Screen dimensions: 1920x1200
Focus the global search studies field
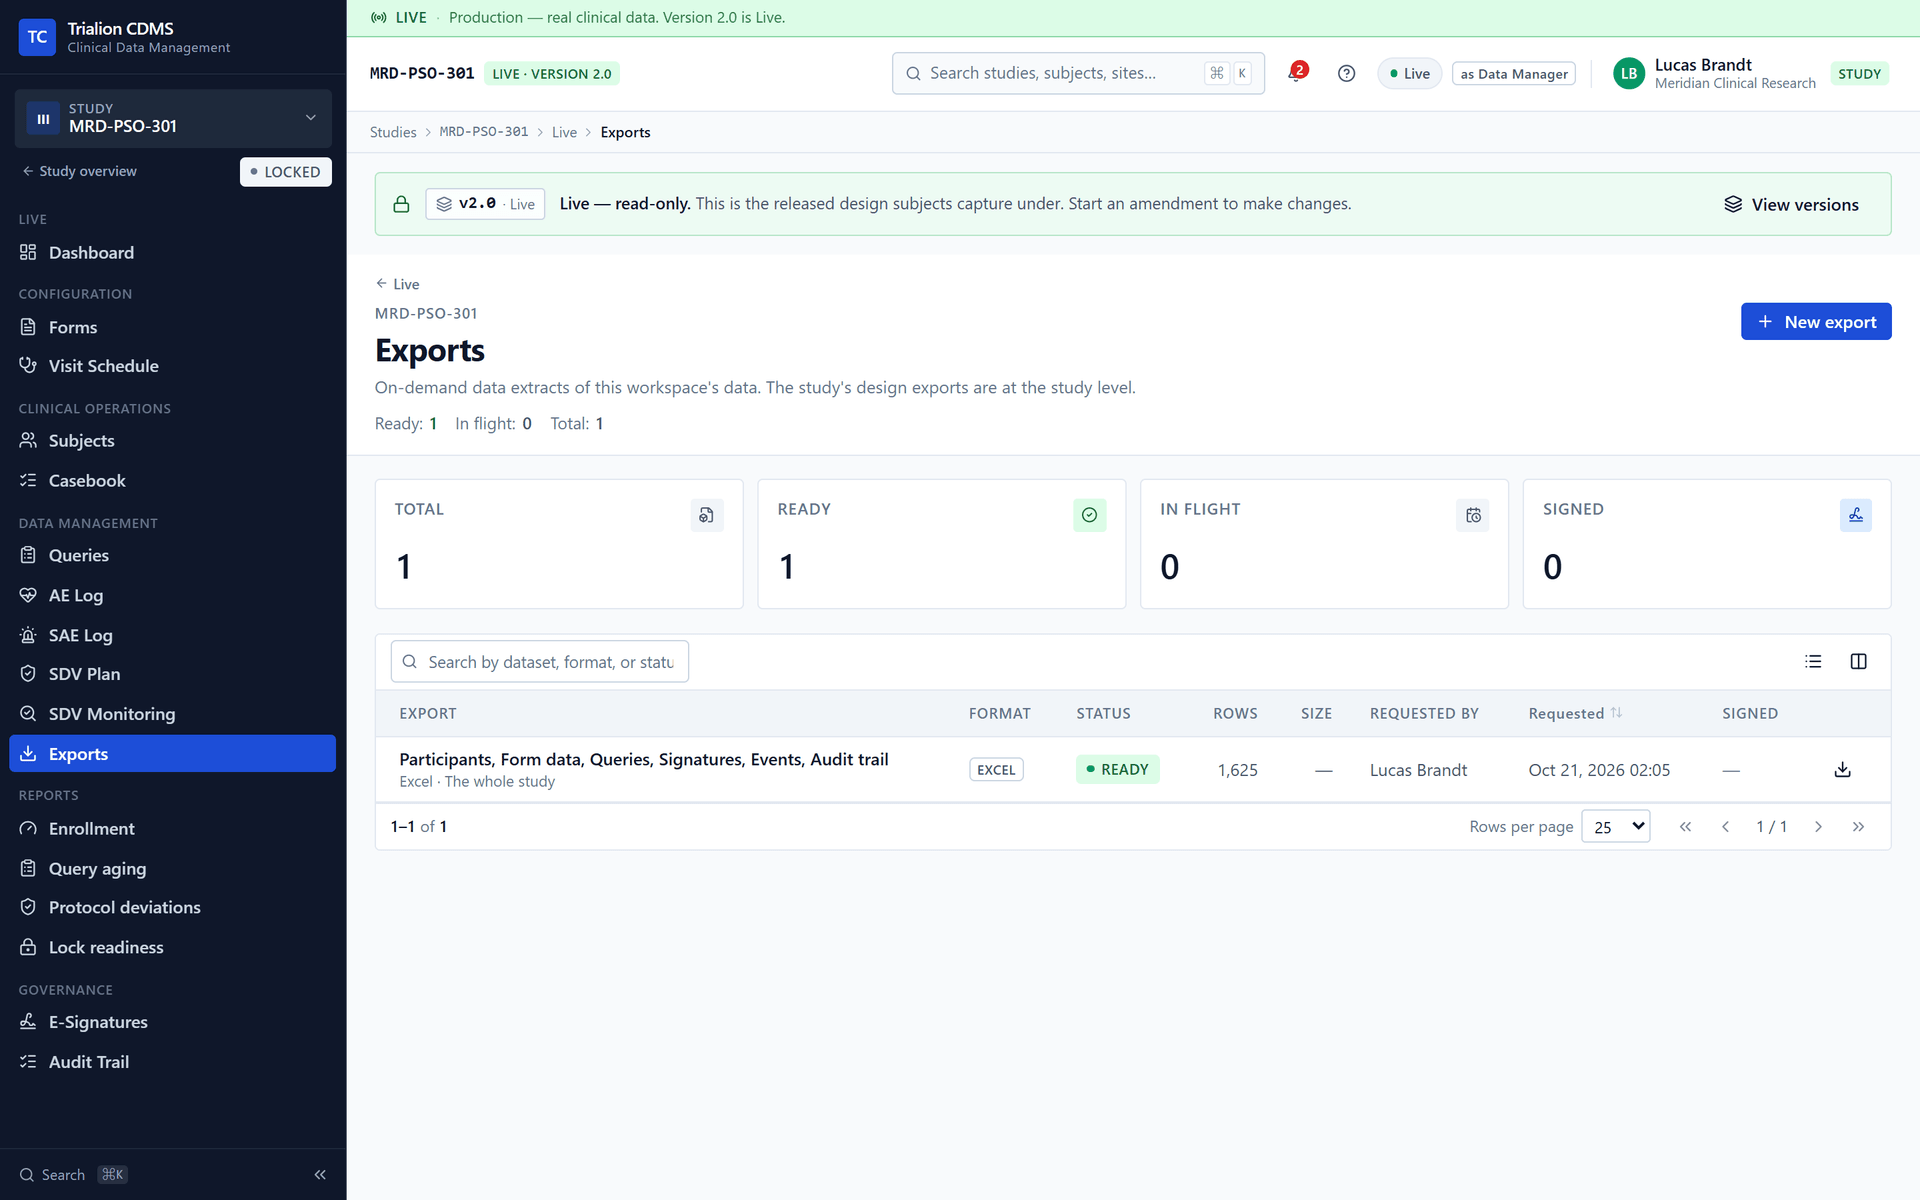[1078, 73]
